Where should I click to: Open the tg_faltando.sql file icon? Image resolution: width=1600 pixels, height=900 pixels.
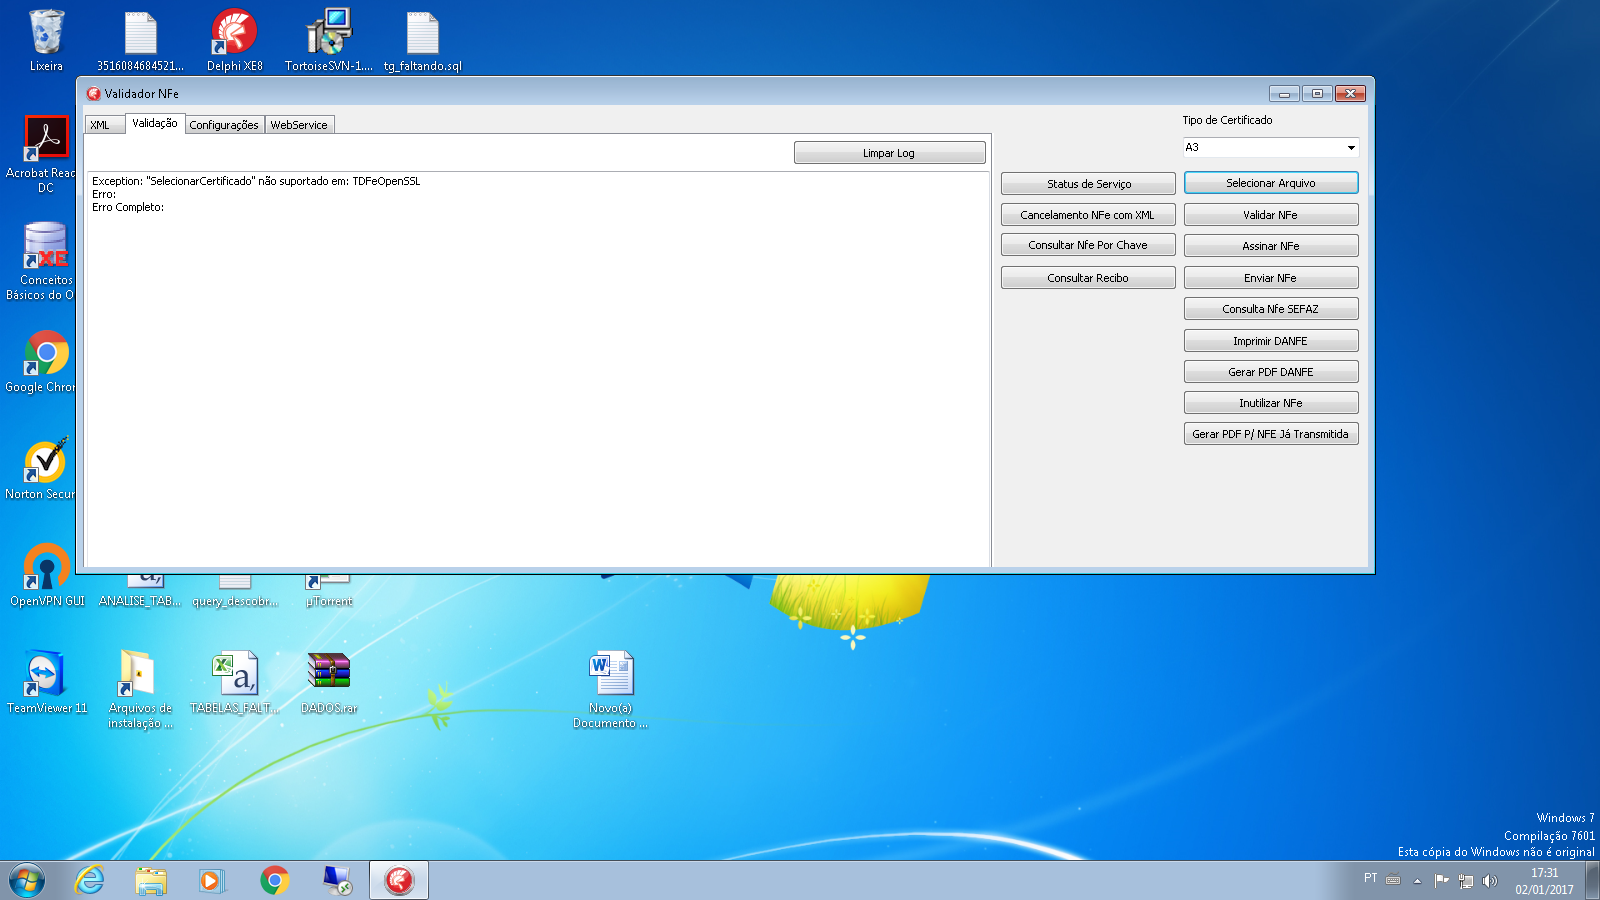coord(423,40)
